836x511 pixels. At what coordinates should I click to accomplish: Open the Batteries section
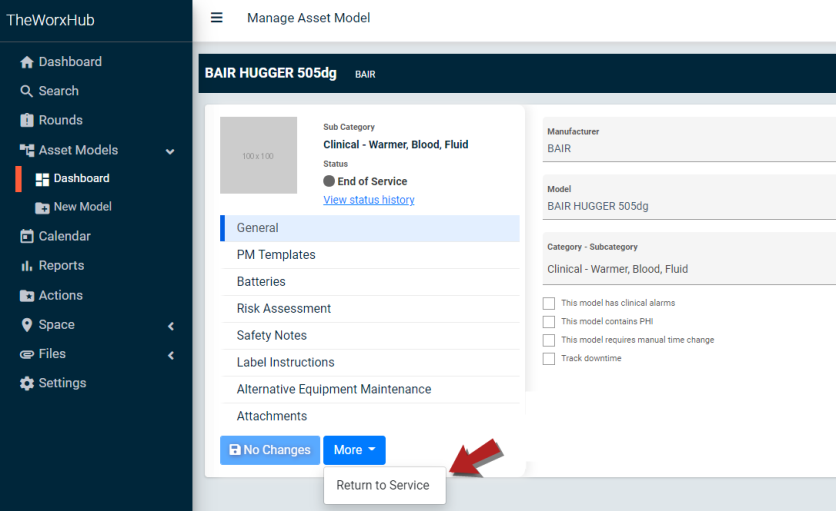click(x=370, y=282)
